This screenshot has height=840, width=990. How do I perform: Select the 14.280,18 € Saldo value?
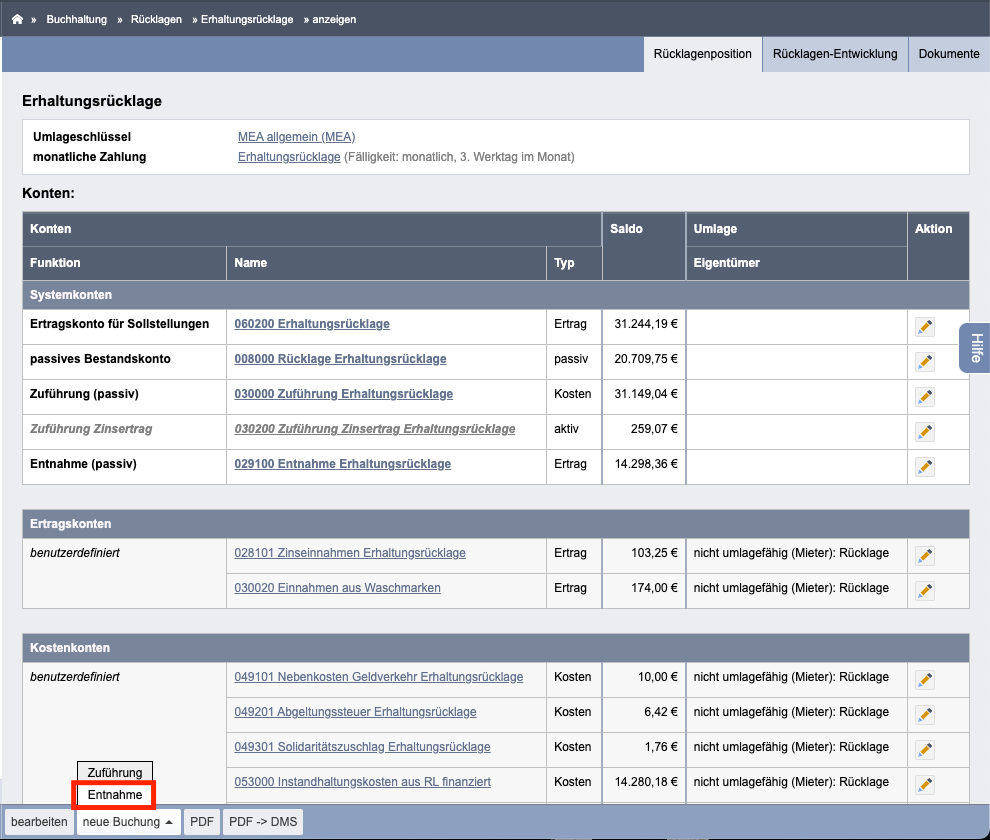(646, 782)
